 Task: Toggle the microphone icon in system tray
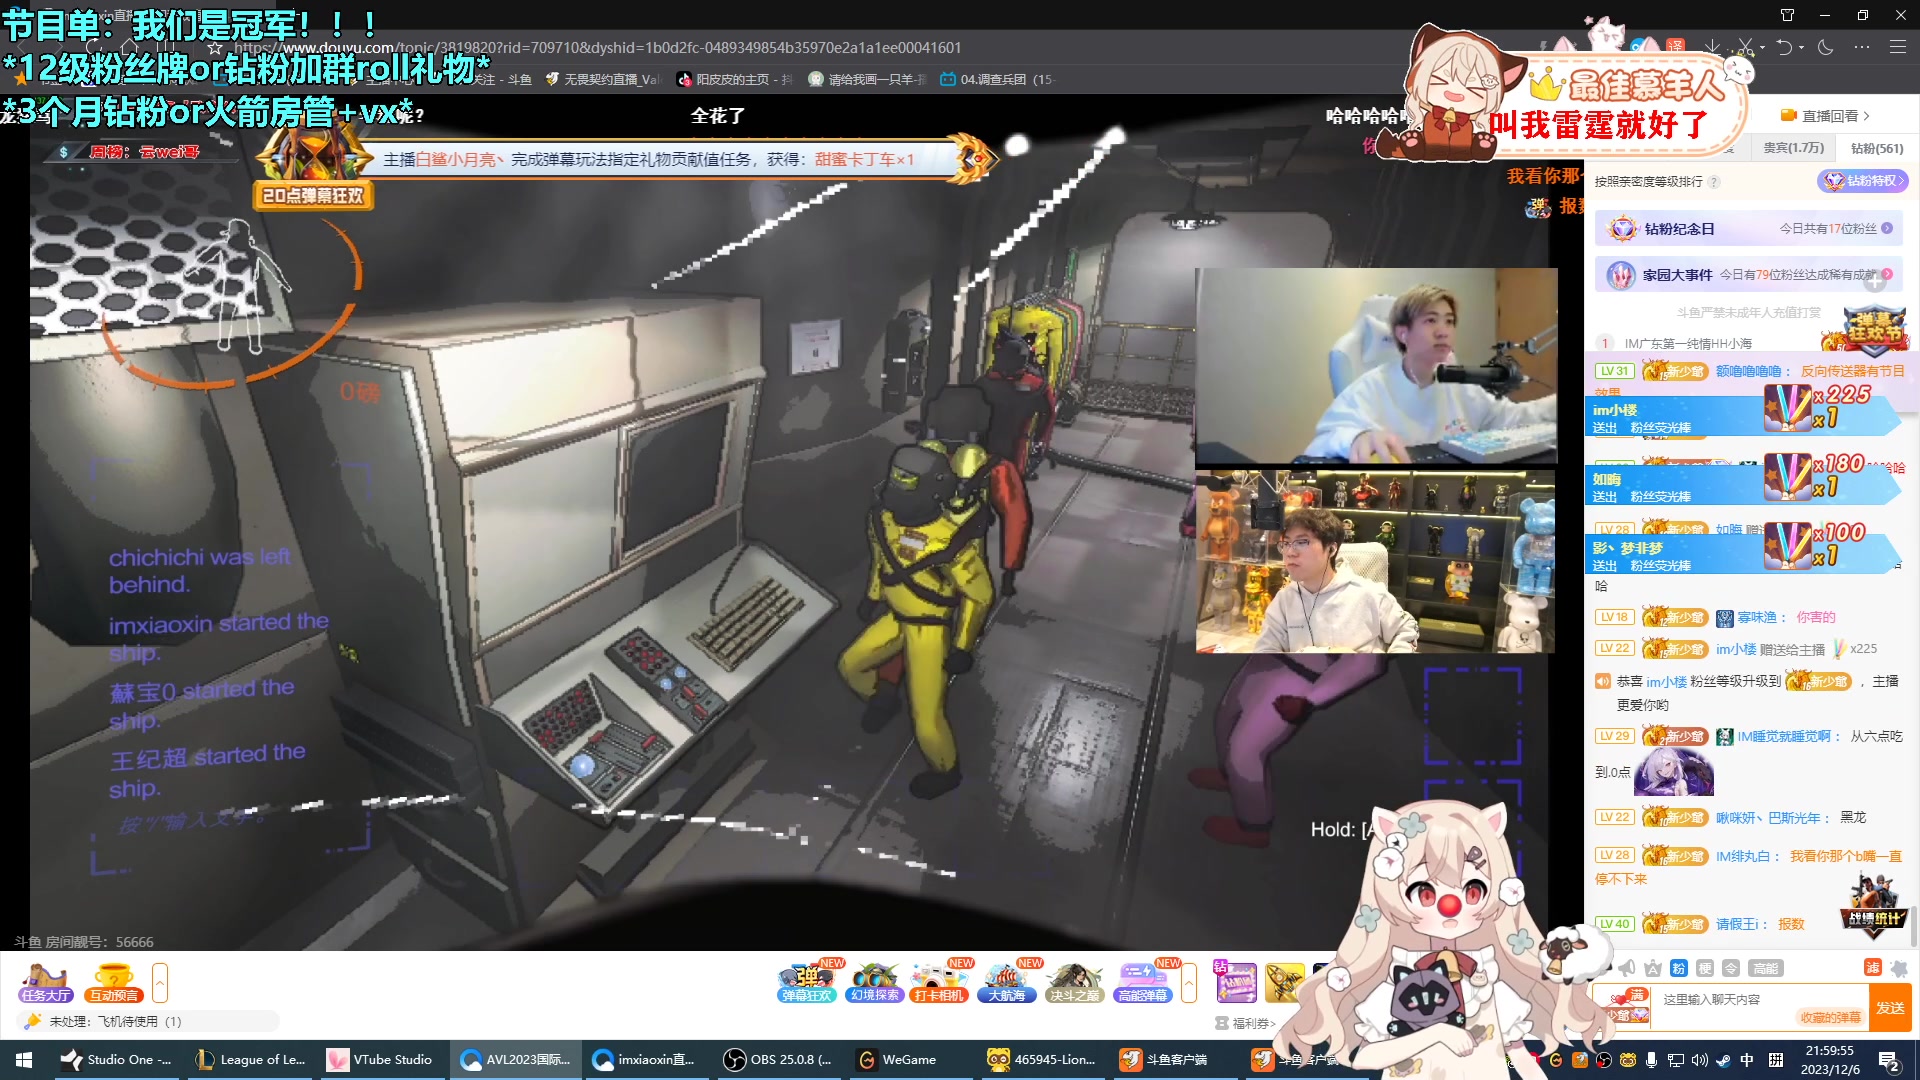pyautogui.click(x=1652, y=1060)
